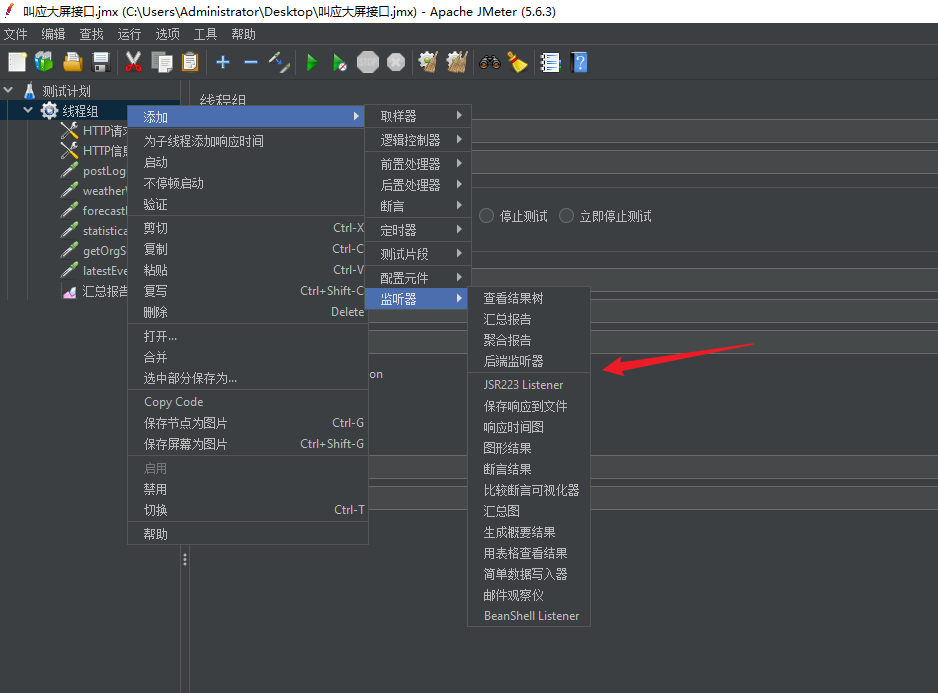938x693 pixels.
Task: Click the Cut scissors icon
Action: [x=133, y=62]
